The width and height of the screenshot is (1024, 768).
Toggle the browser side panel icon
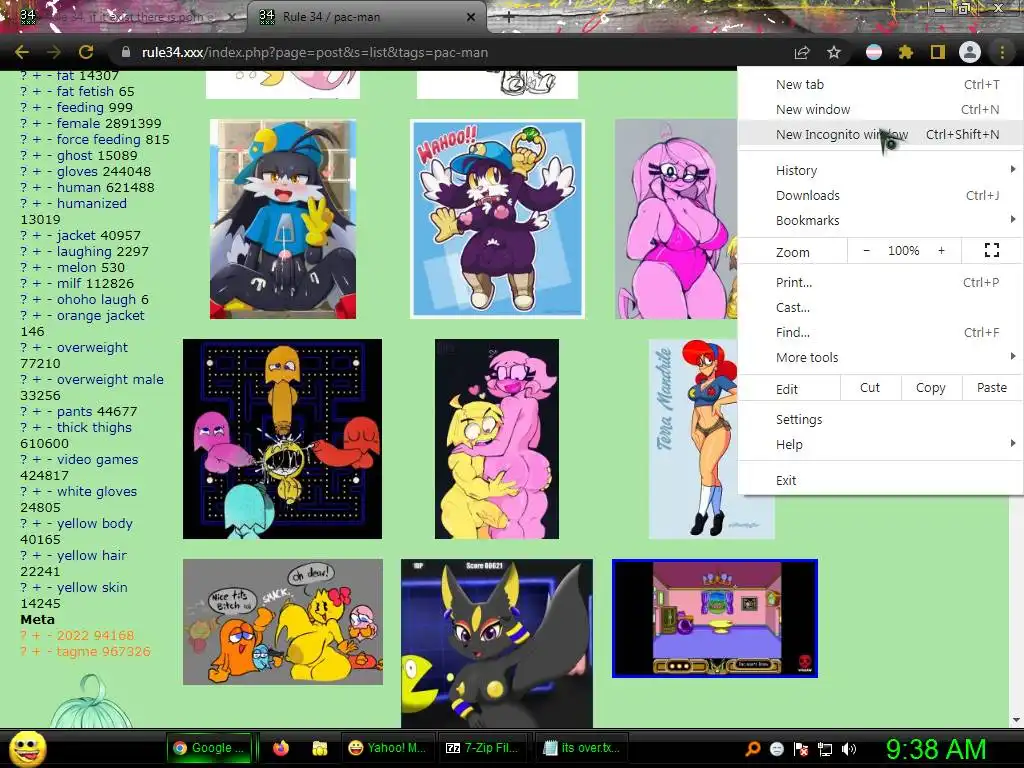[x=937, y=52]
